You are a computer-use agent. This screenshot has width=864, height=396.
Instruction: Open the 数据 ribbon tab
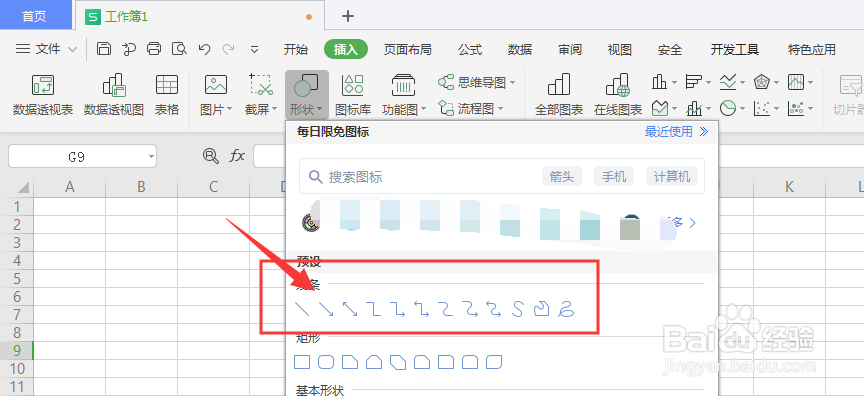[520, 50]
